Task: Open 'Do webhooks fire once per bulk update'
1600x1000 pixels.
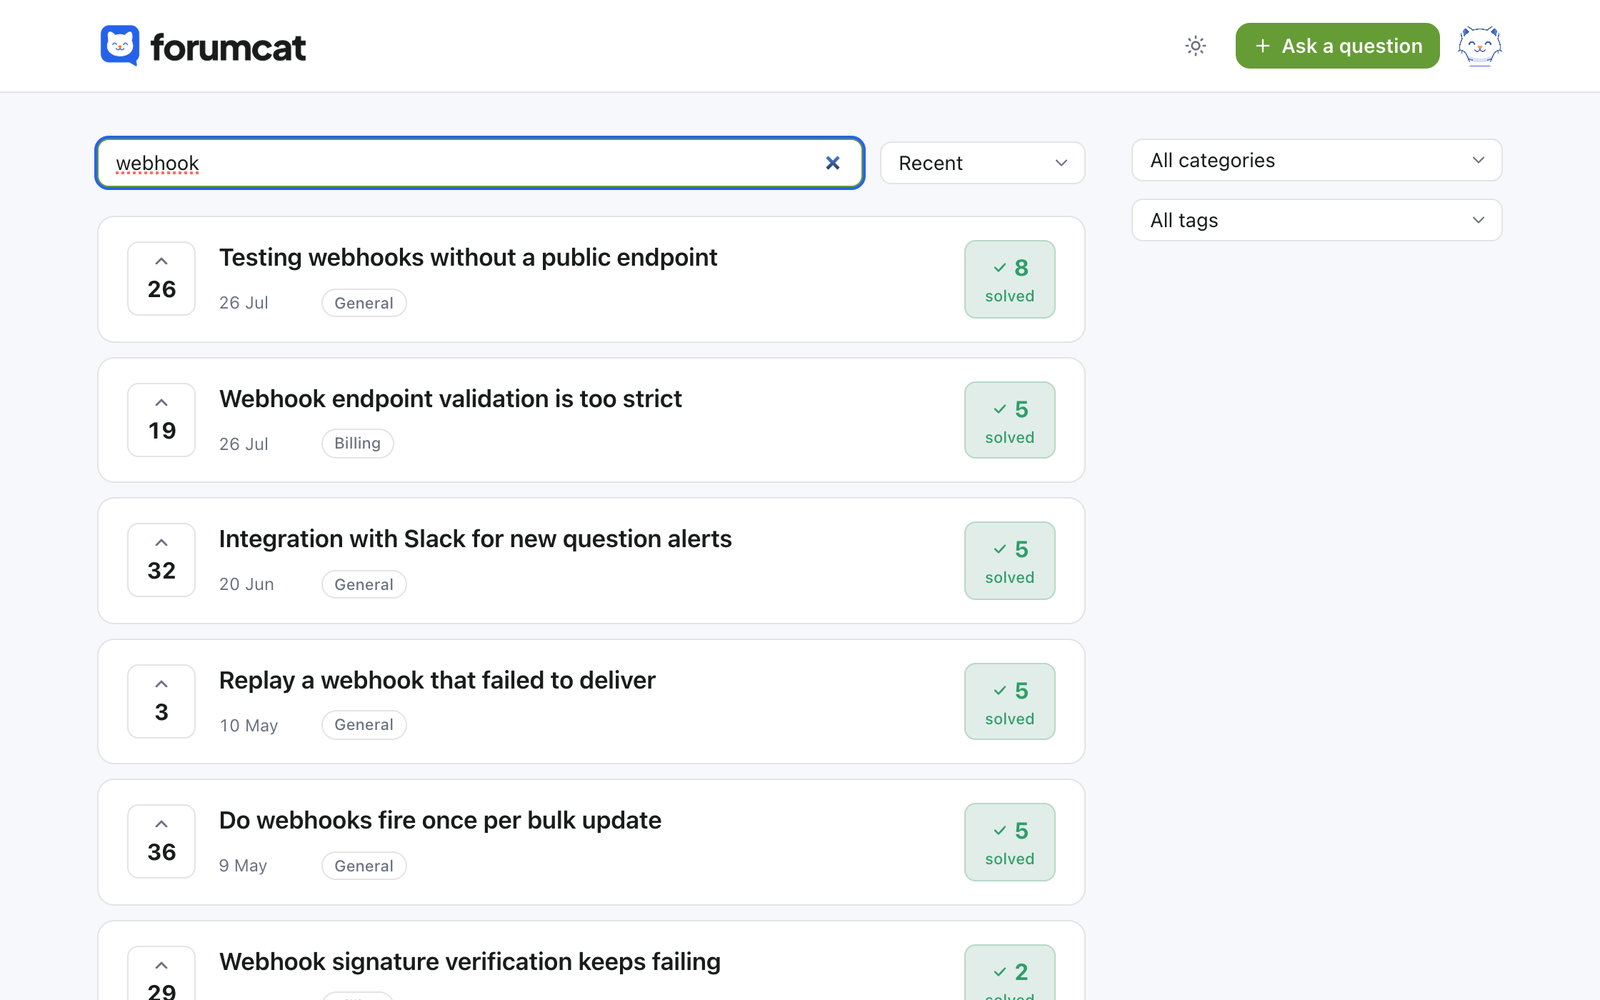Action: point(440,820)
